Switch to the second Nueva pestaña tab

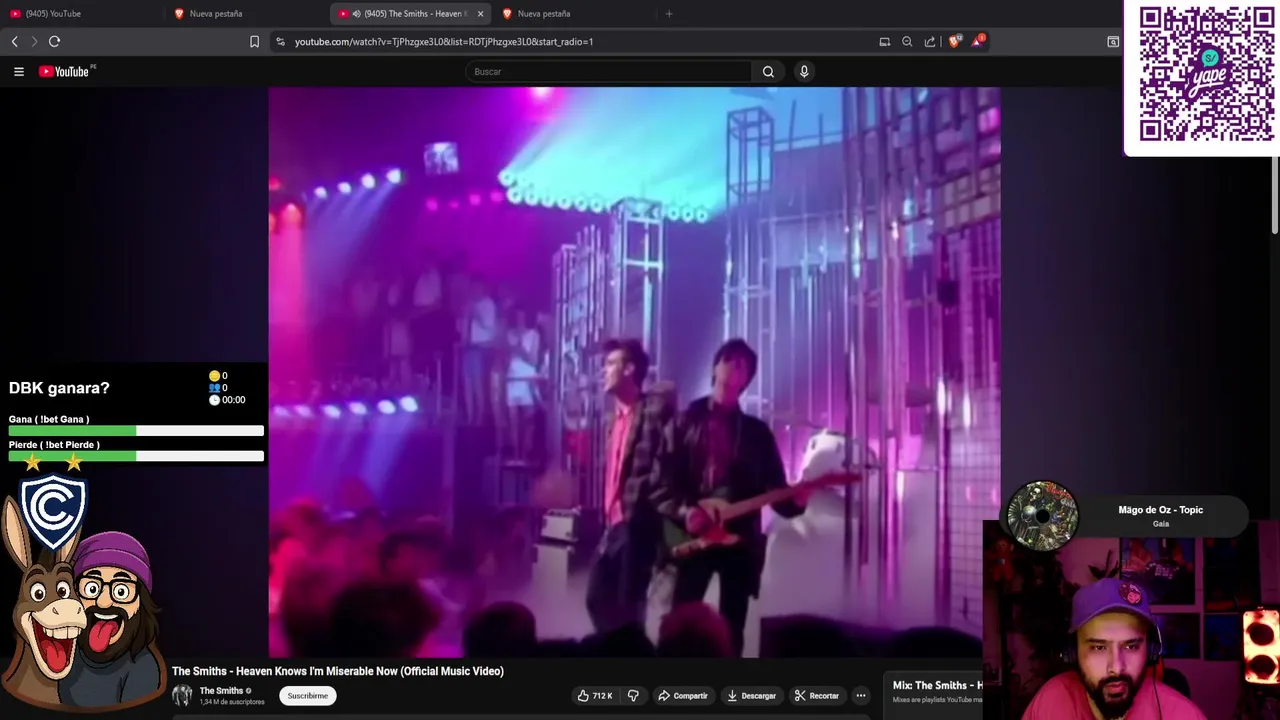pos(245,13)
